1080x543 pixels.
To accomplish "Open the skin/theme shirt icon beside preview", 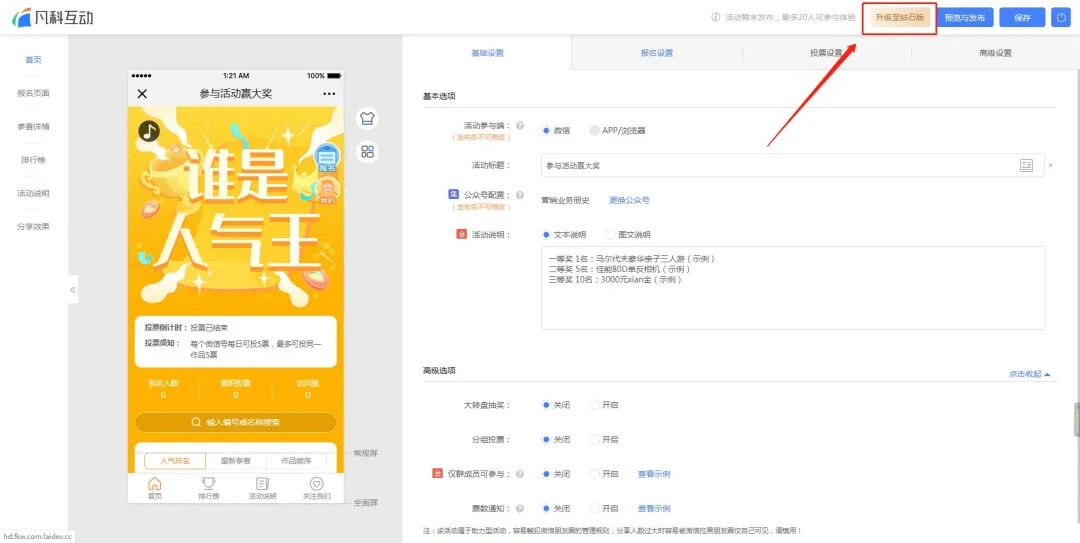I will click(x=367, y=118).
